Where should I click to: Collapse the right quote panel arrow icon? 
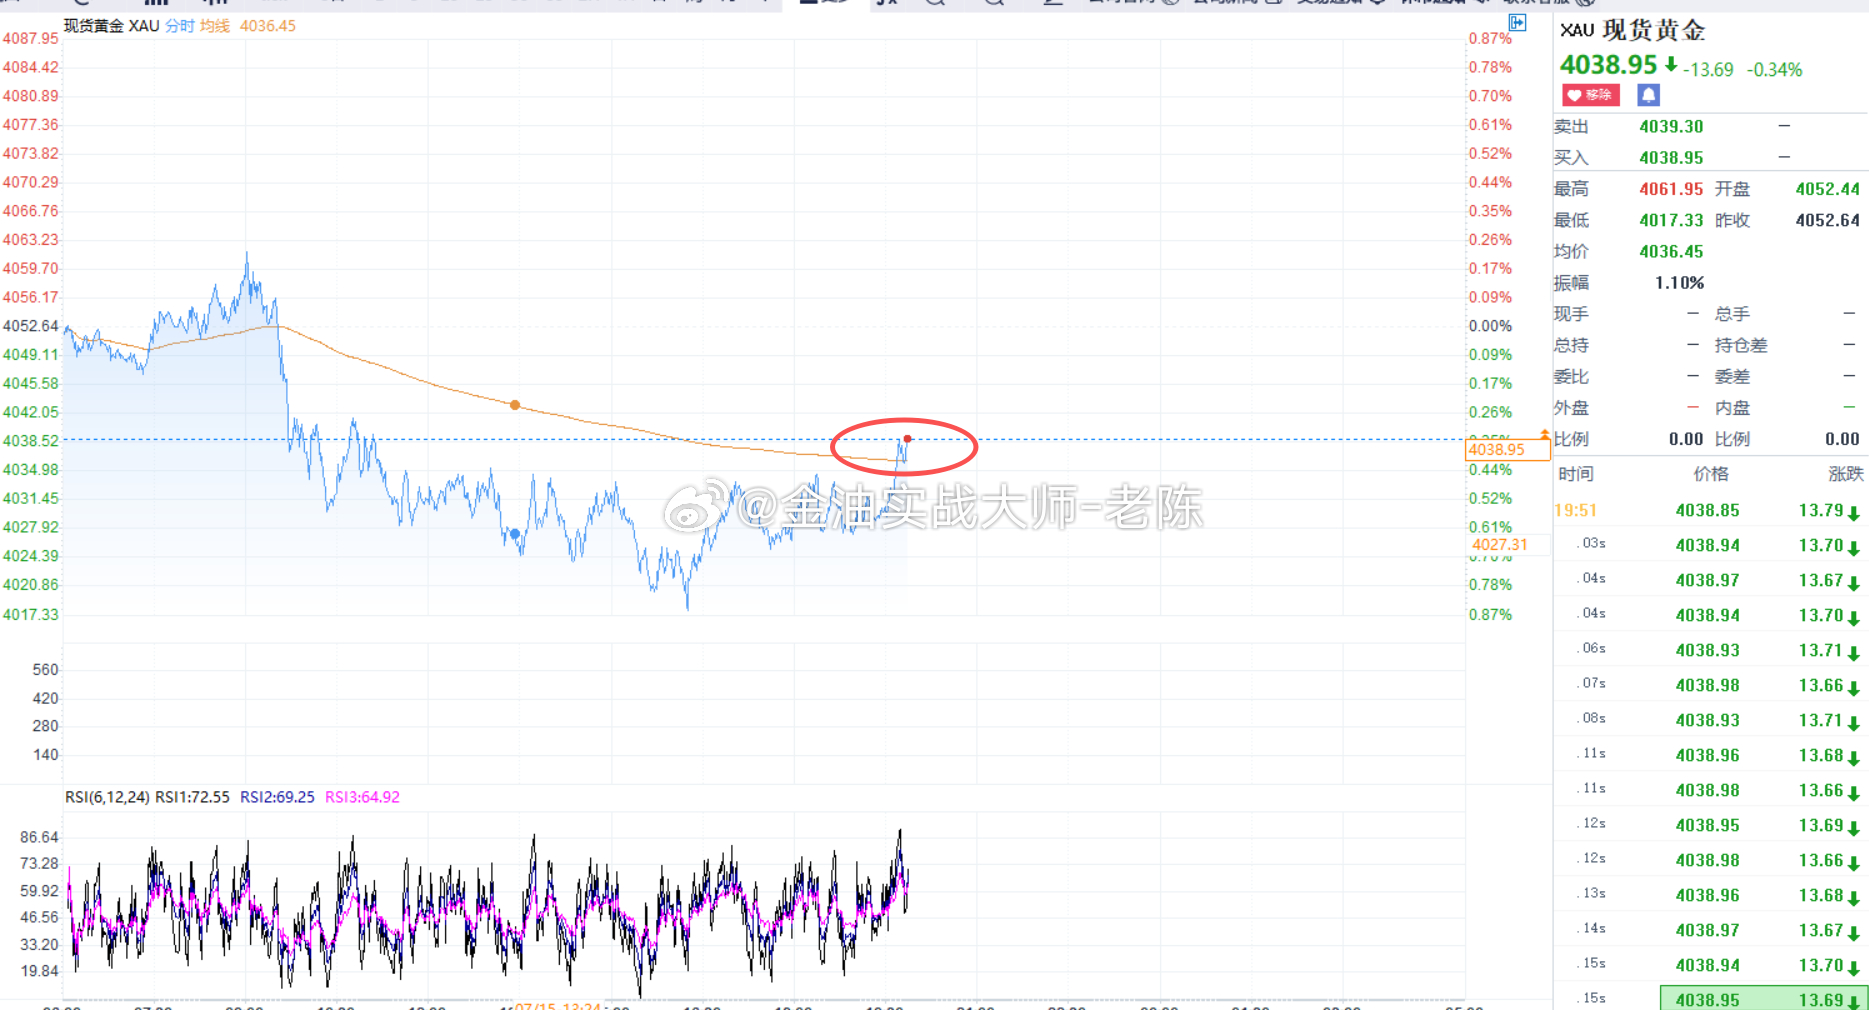1517,22
